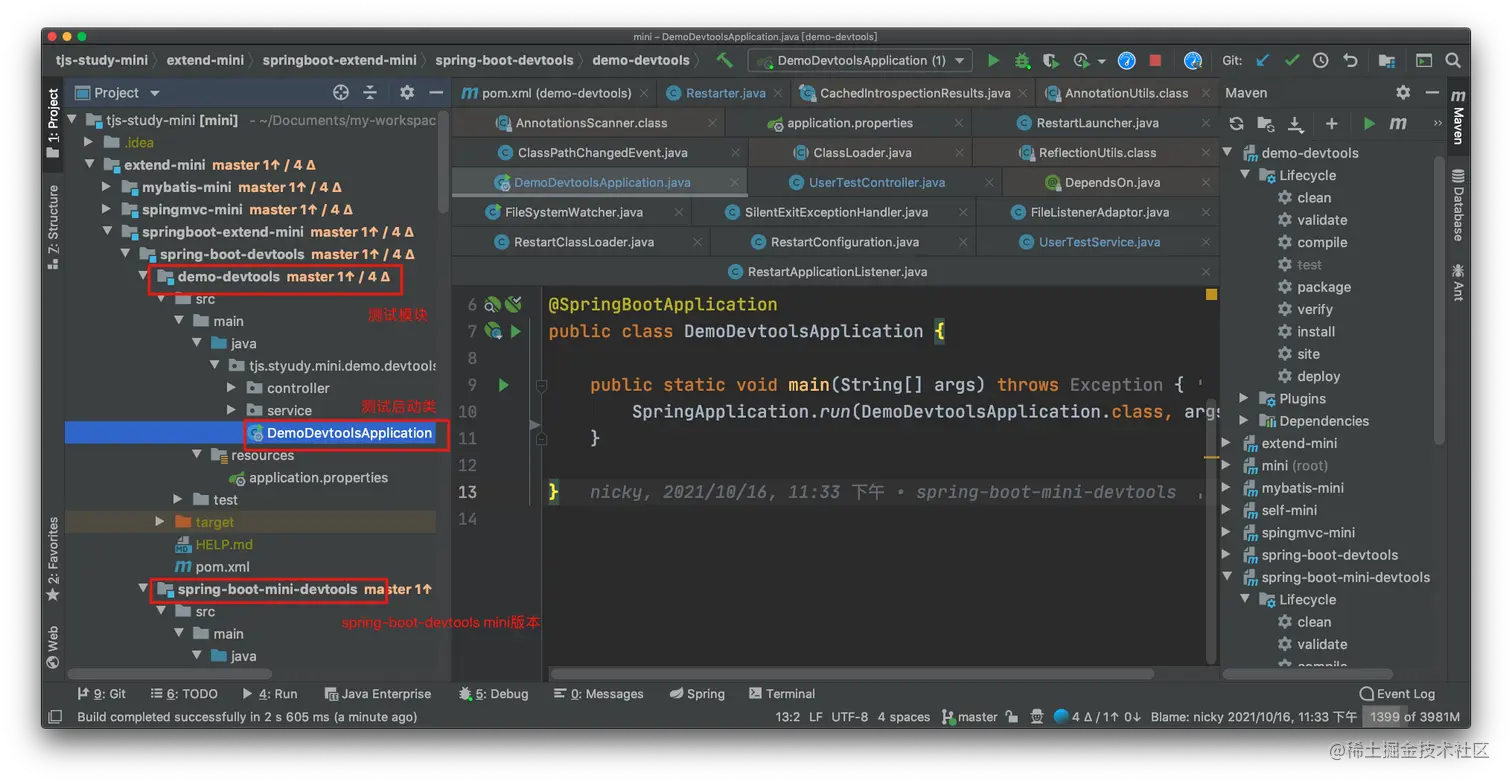Screen dimensions: 1512x783
Task: Commit changes with green checkmark
Action: 1291,61
